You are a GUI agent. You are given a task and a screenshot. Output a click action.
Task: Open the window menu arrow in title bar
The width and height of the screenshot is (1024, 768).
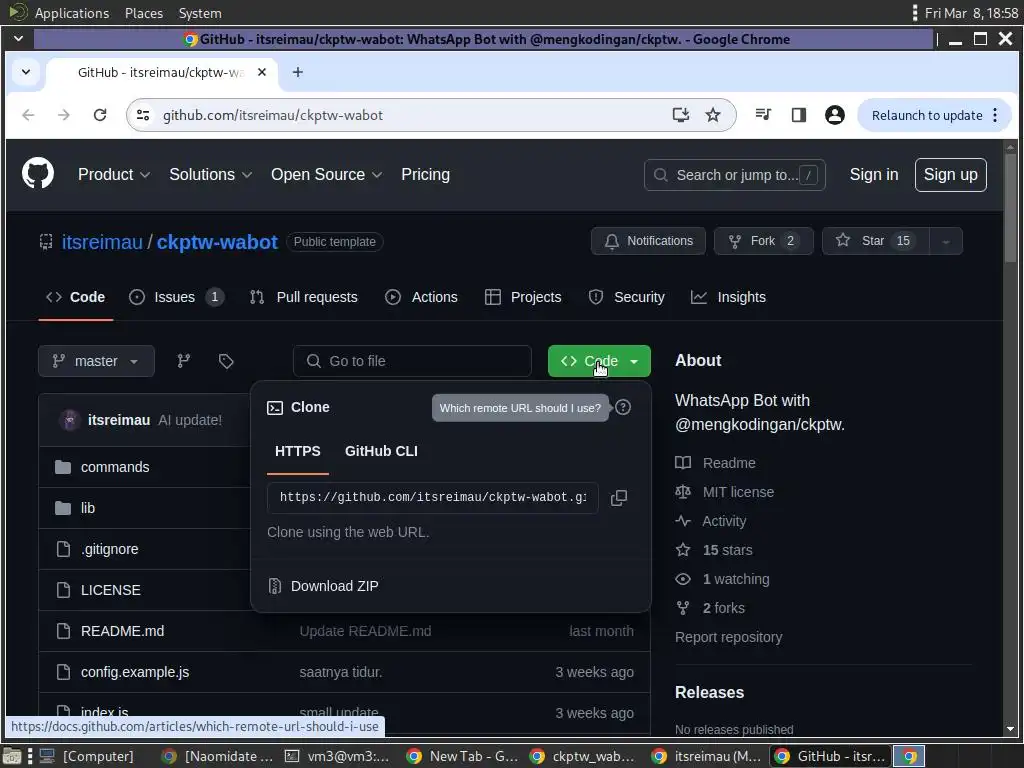(x=18, y=39)
